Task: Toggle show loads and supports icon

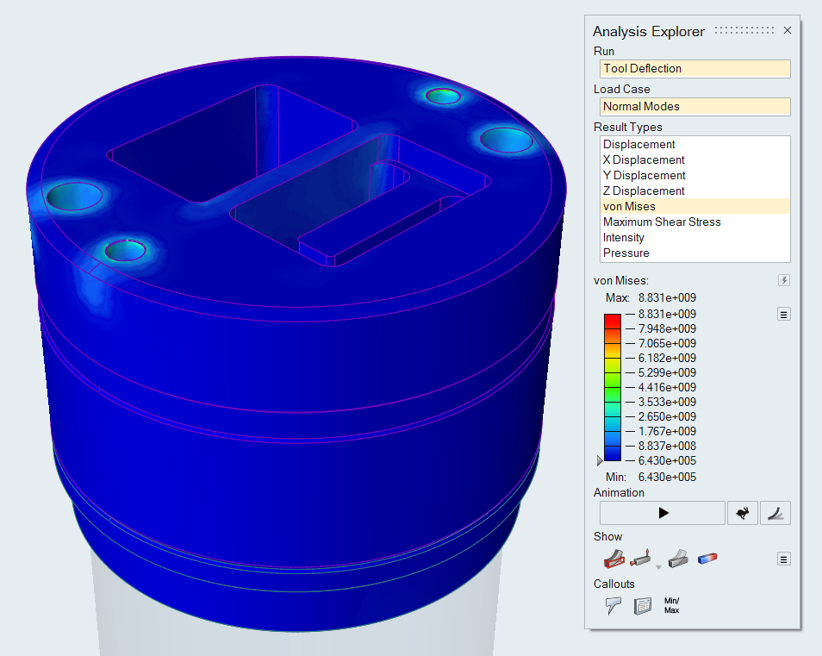Action: click(x=642, y=559)
